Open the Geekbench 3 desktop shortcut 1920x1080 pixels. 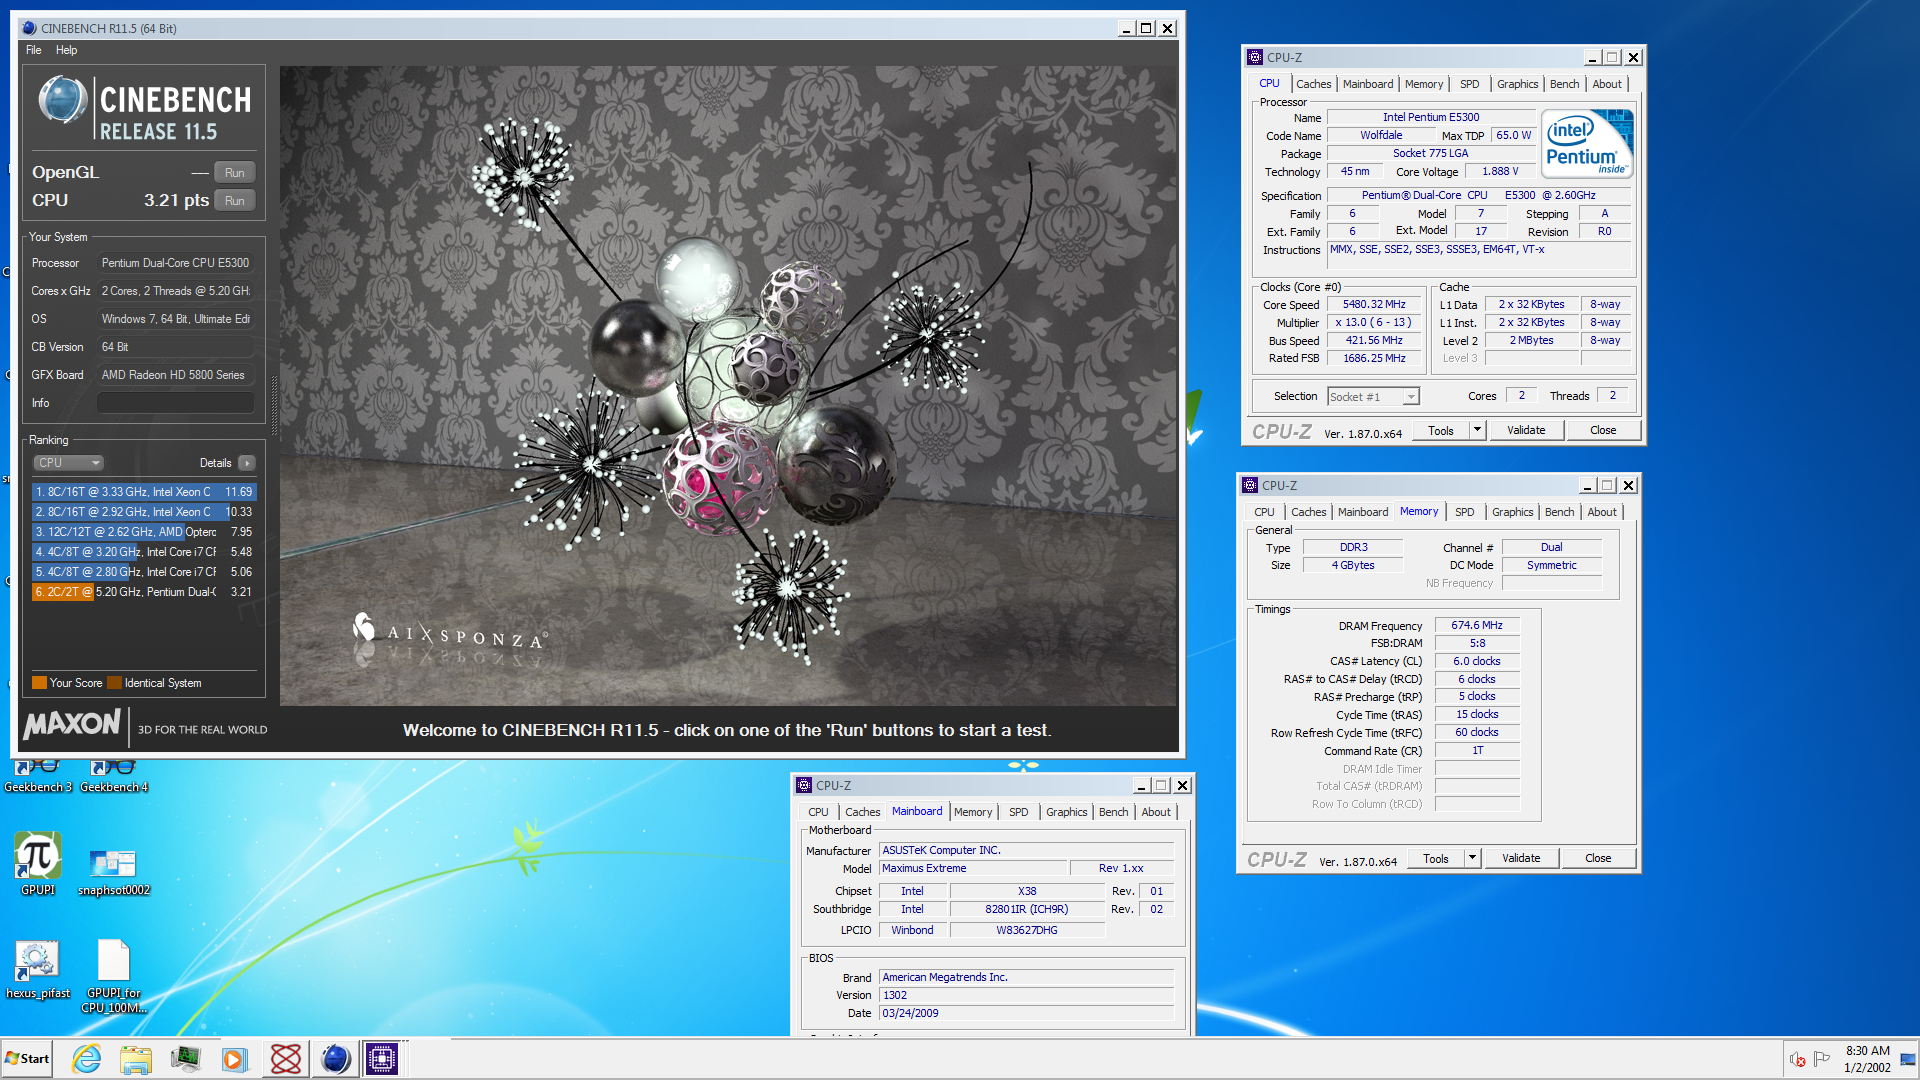coord(37,777)
